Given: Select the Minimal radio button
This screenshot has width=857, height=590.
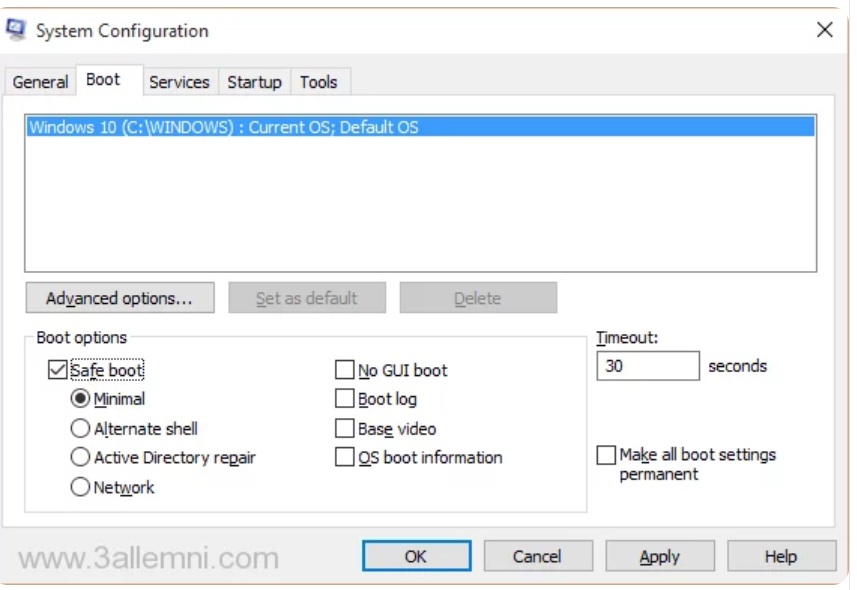Looking at the screenshot, I should pos(81,399).
